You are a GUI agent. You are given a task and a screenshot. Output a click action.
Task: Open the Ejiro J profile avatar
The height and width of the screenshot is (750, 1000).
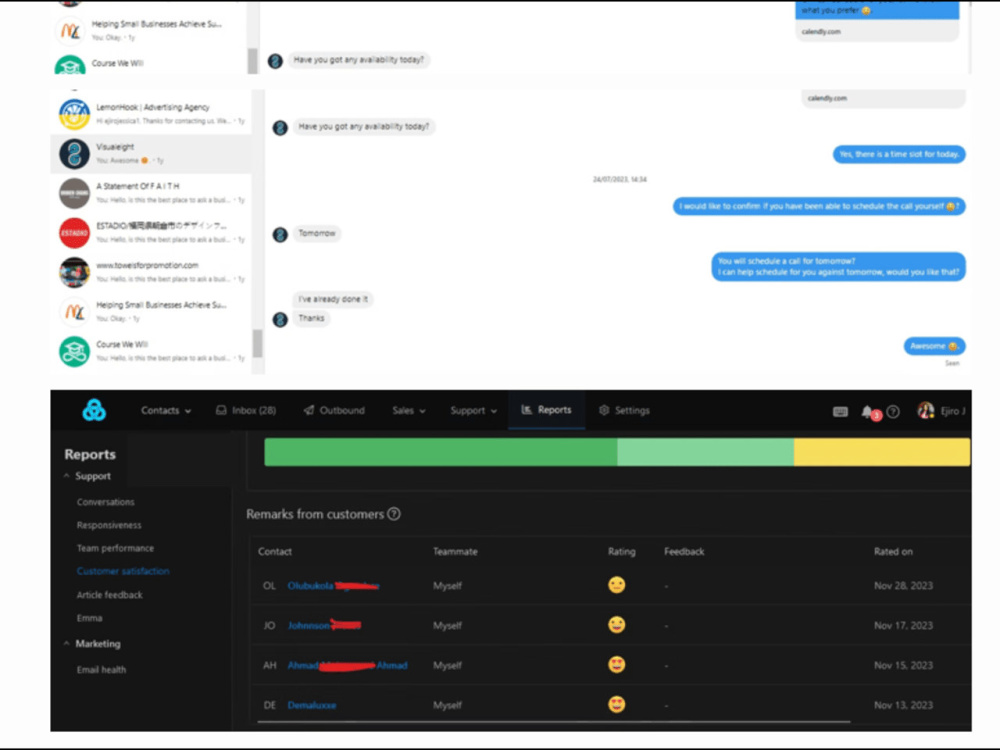click(925, 411)
